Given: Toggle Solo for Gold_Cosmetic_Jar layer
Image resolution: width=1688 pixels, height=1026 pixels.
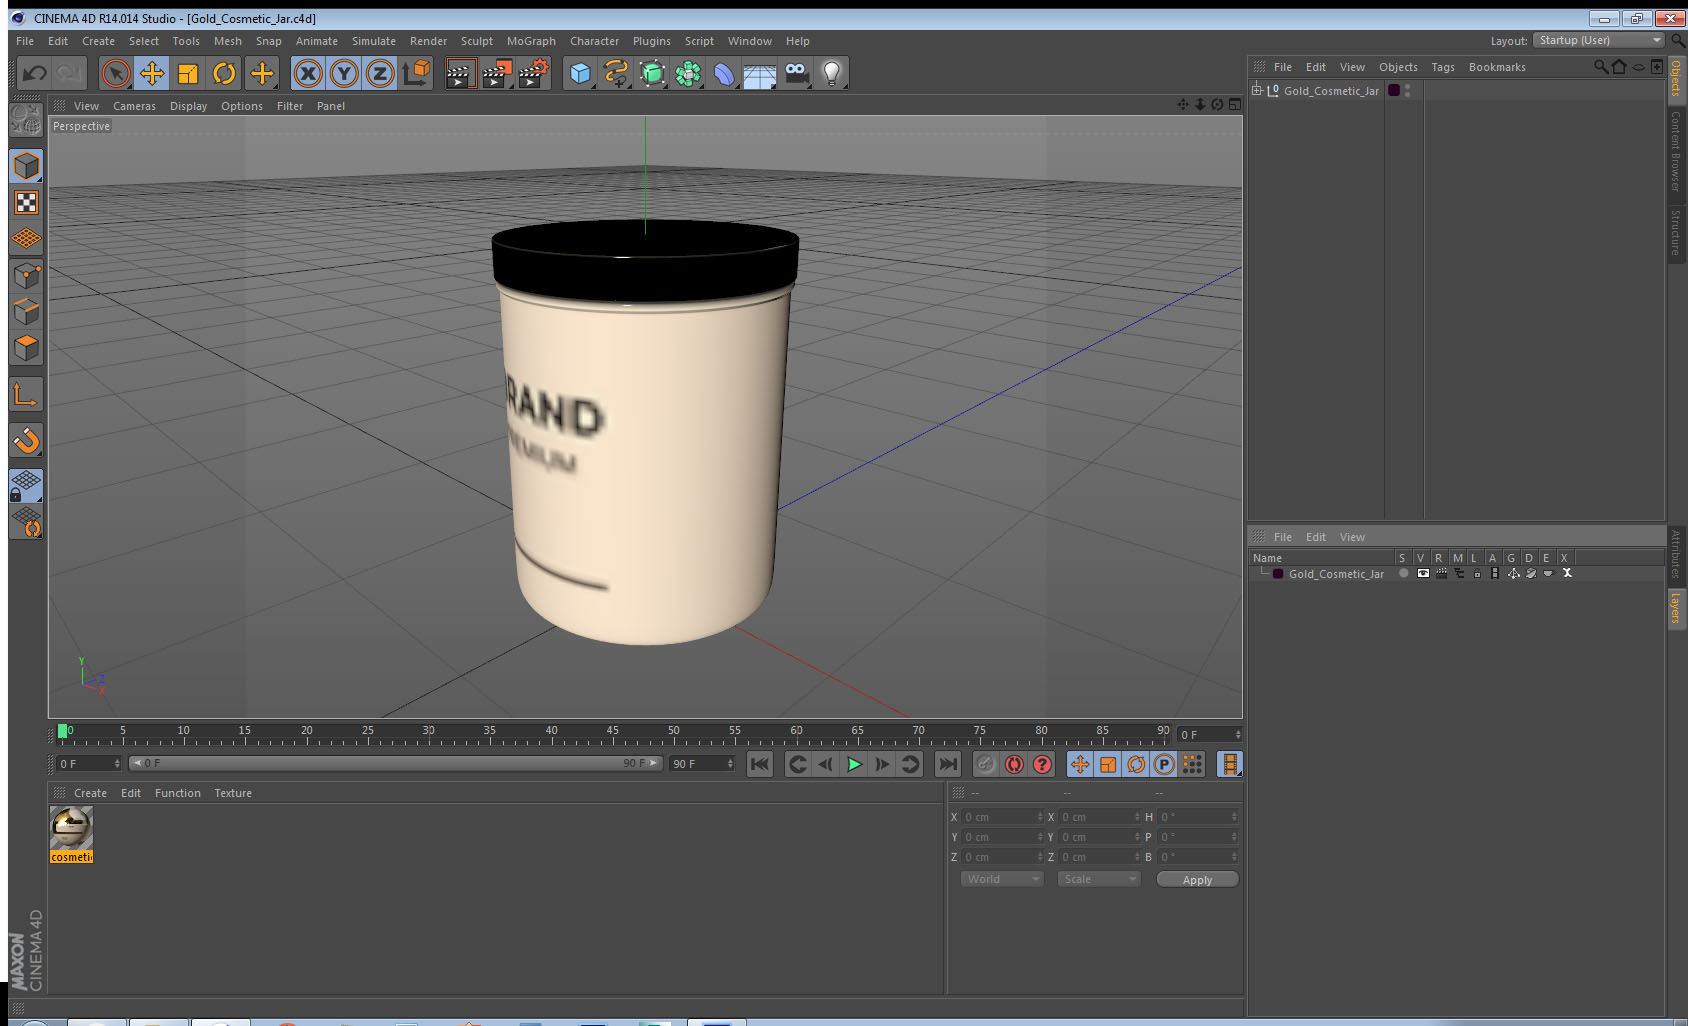Looking at the screenshot, I should tap(1404, 574).
